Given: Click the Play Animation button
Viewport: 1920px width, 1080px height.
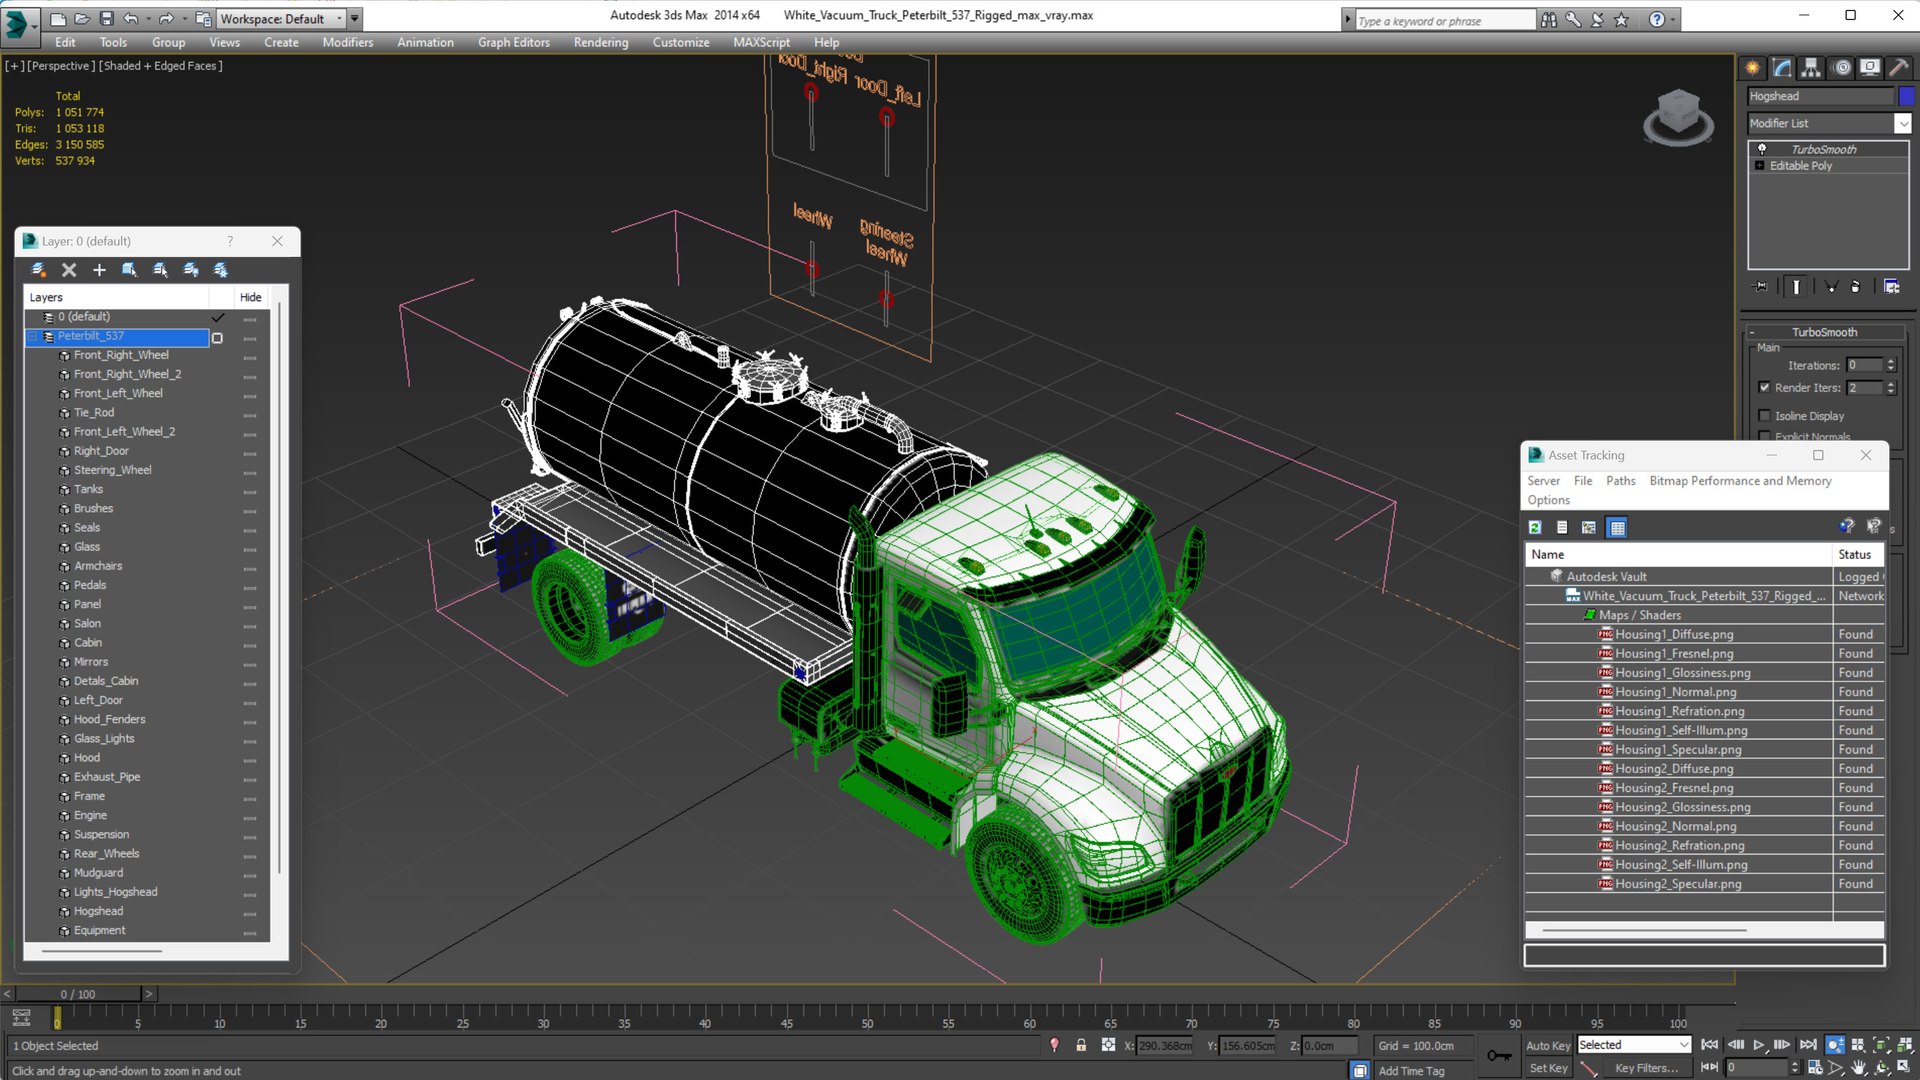Looking at the screenshot, I should click(x=1759, y=1045).
